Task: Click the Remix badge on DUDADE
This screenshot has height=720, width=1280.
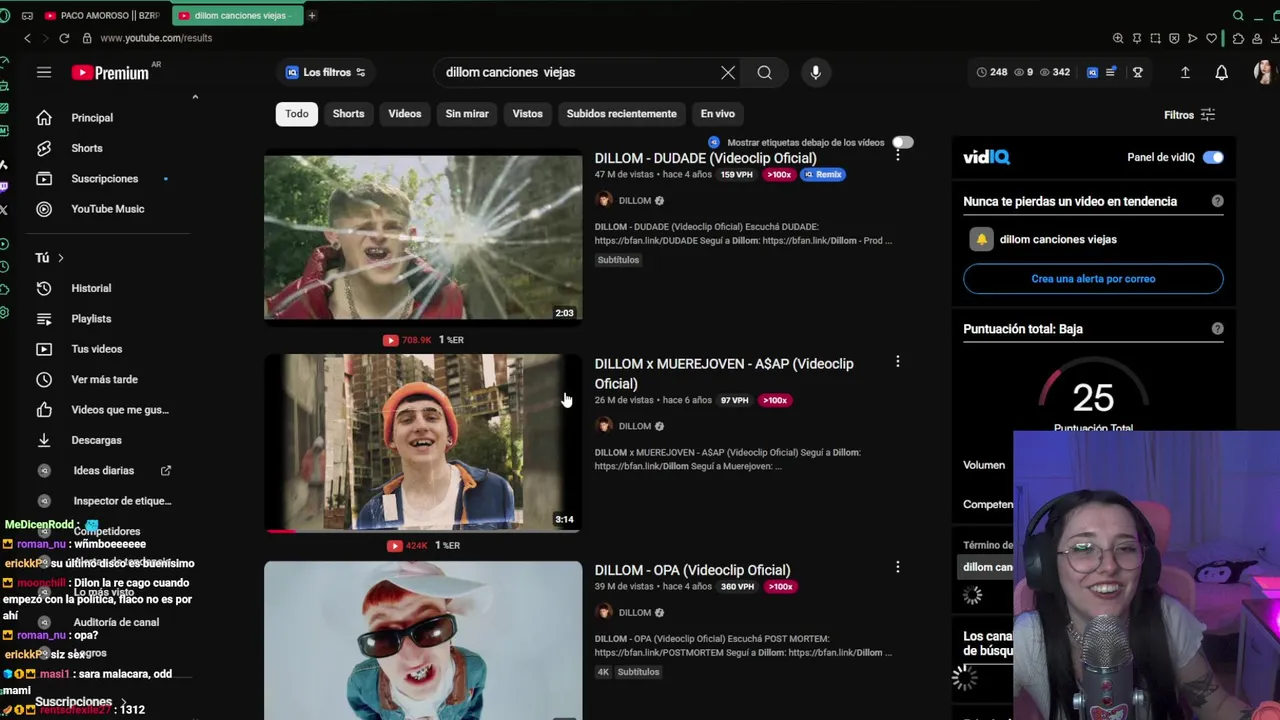Action: (x=823, y=175)
